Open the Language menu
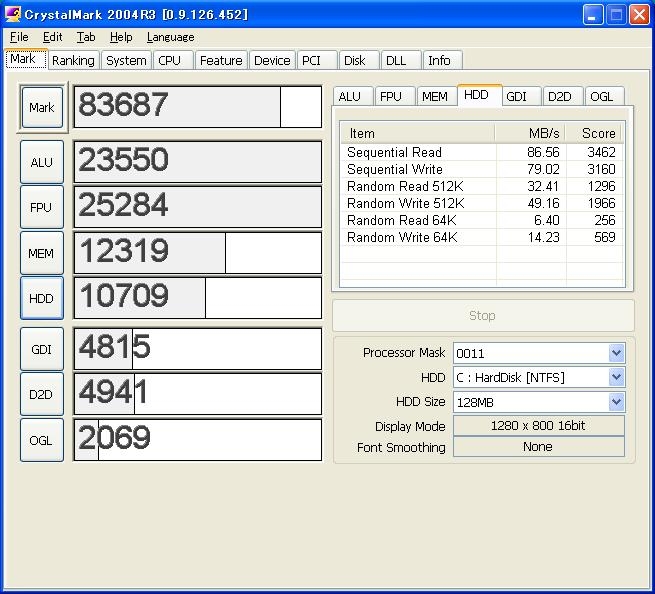The width and height of the screenshot is (655, 594). 170,37
